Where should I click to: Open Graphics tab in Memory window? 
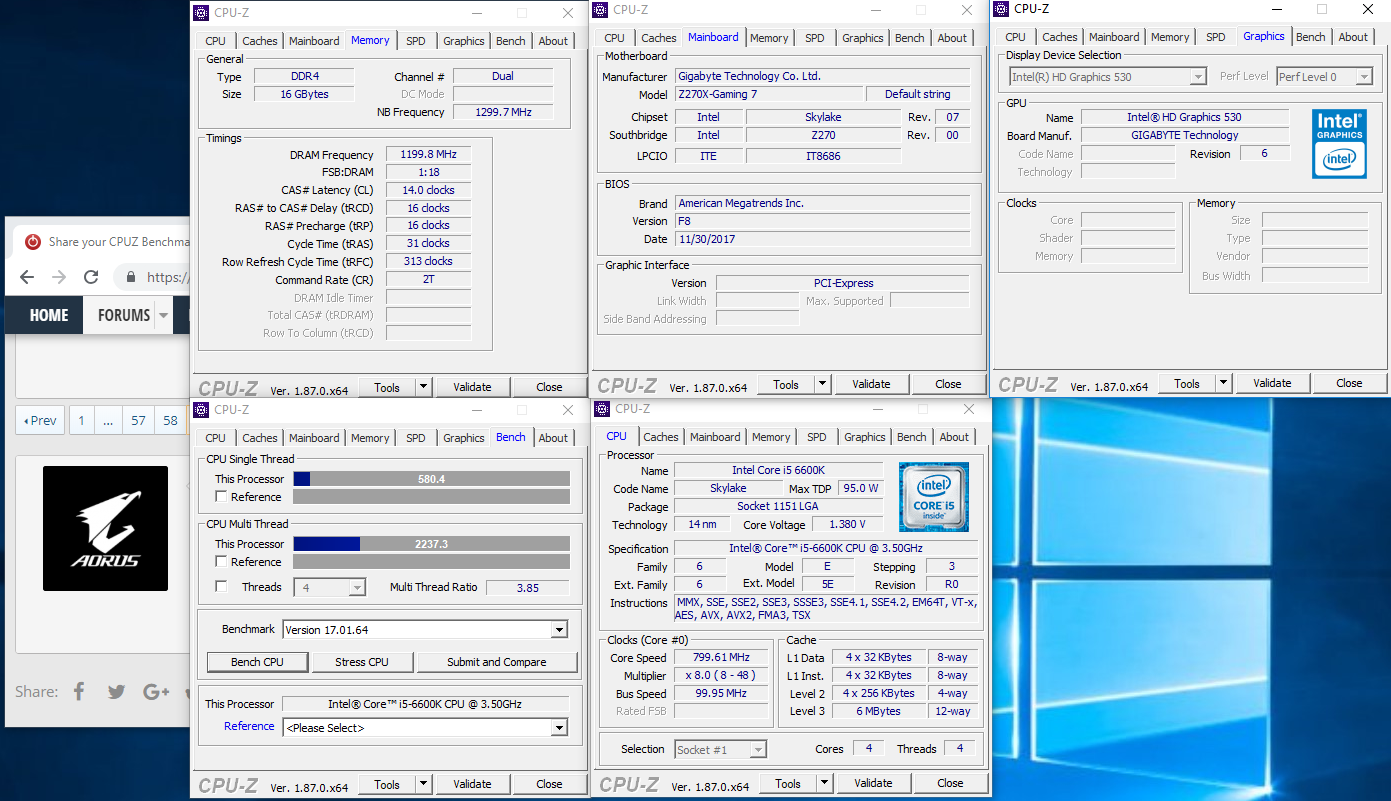[464, 41]
